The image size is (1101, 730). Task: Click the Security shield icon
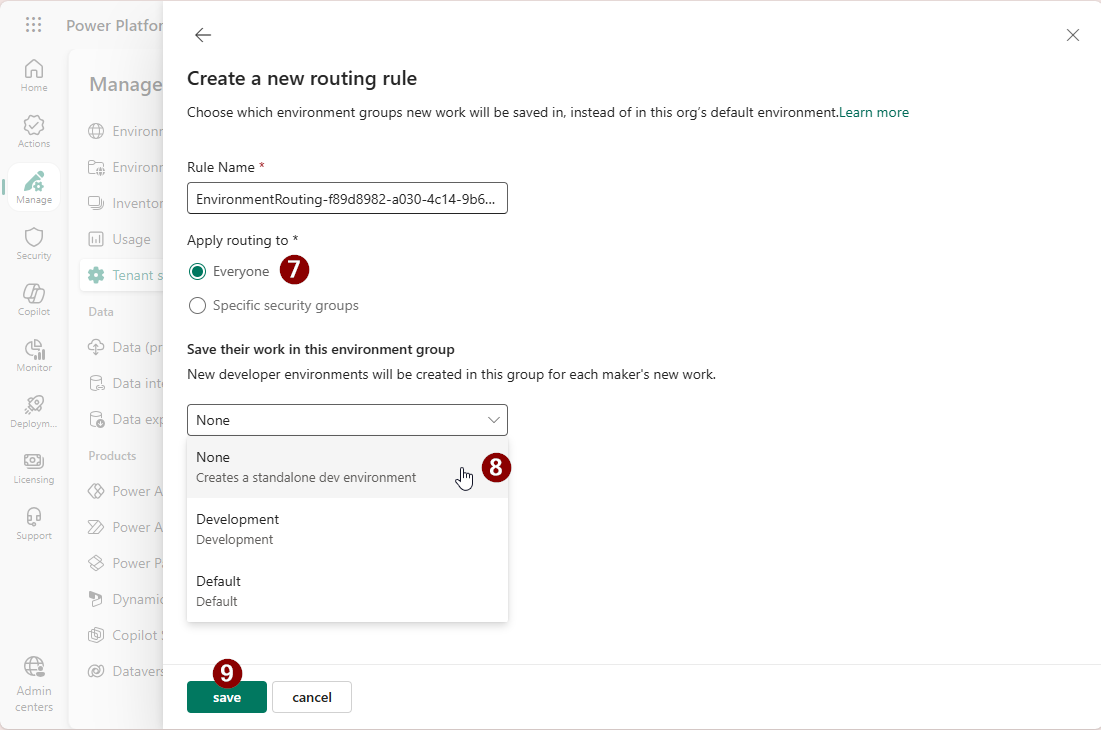33,240
